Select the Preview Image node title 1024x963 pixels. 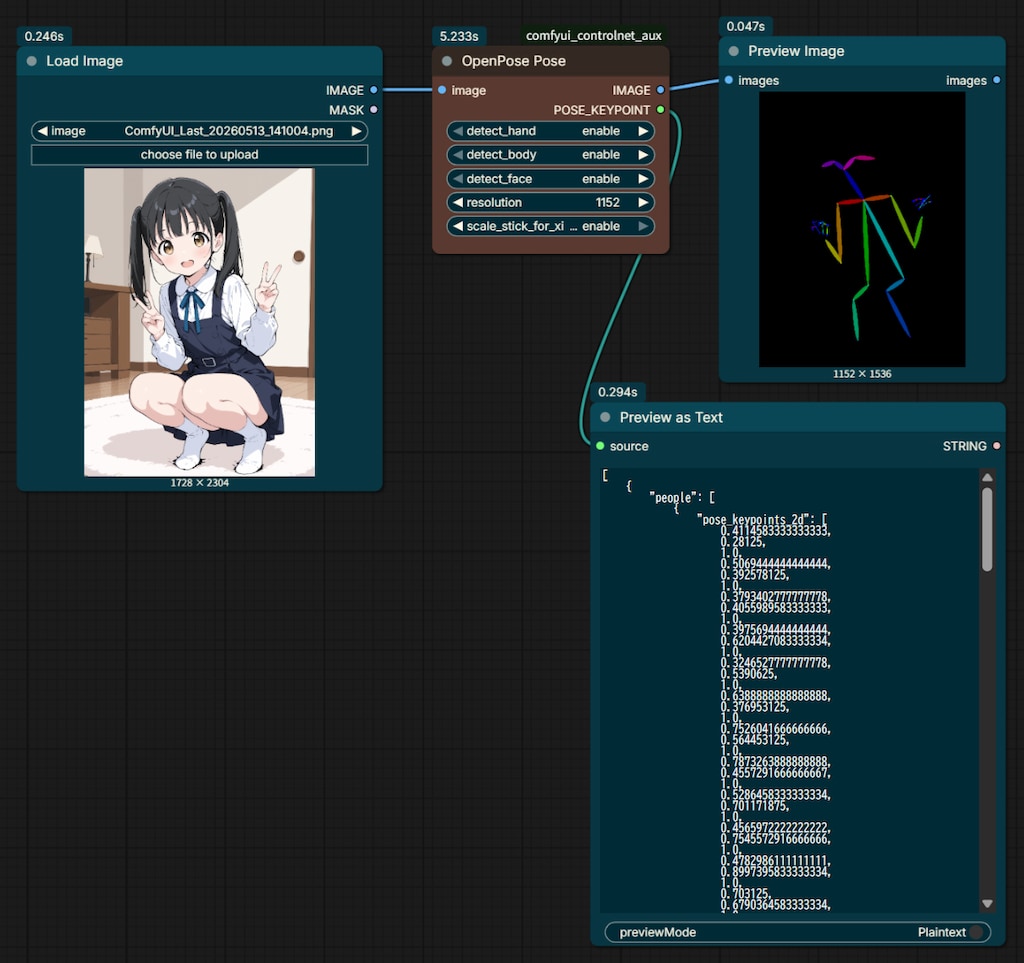796,51
